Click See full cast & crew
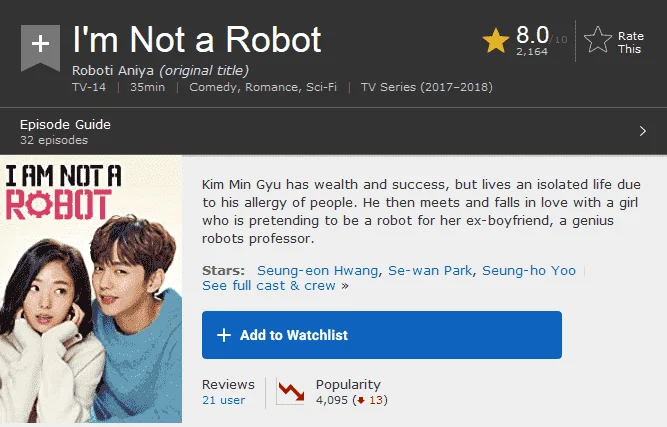The image size is (667, 427). click(x=269, y=285)
